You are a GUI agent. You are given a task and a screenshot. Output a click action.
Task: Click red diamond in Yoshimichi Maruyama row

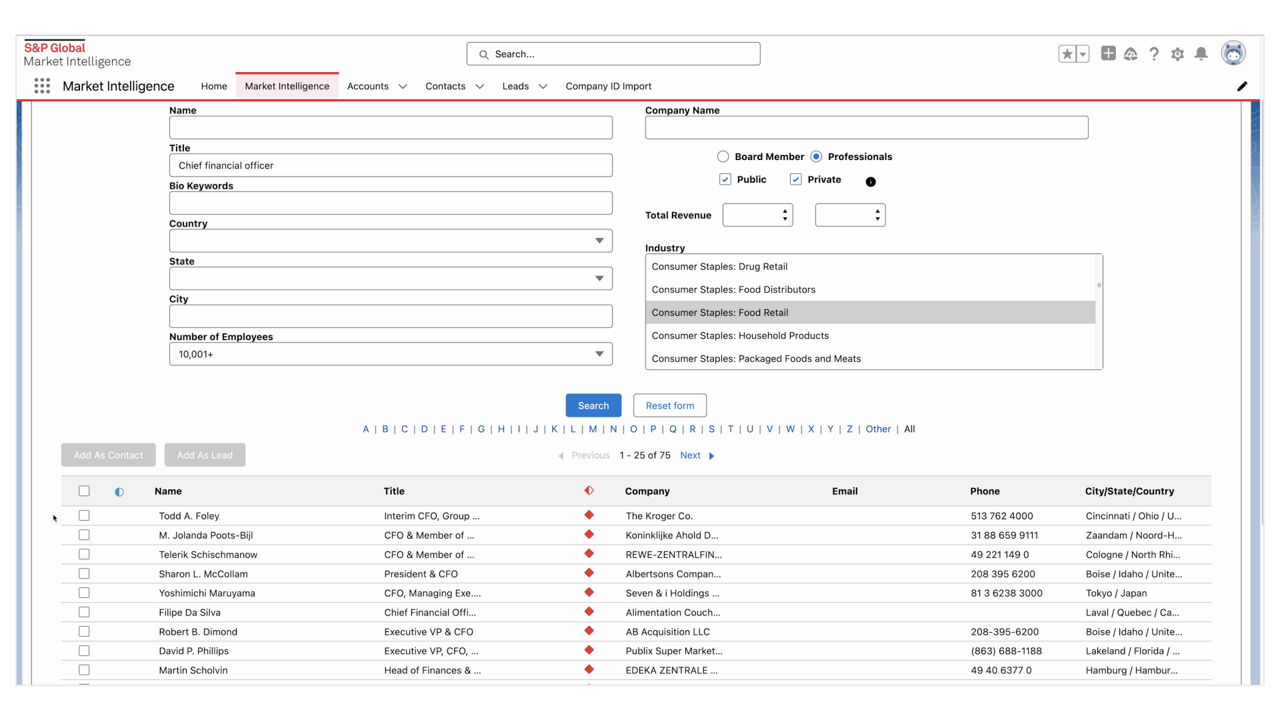(589, 592)
